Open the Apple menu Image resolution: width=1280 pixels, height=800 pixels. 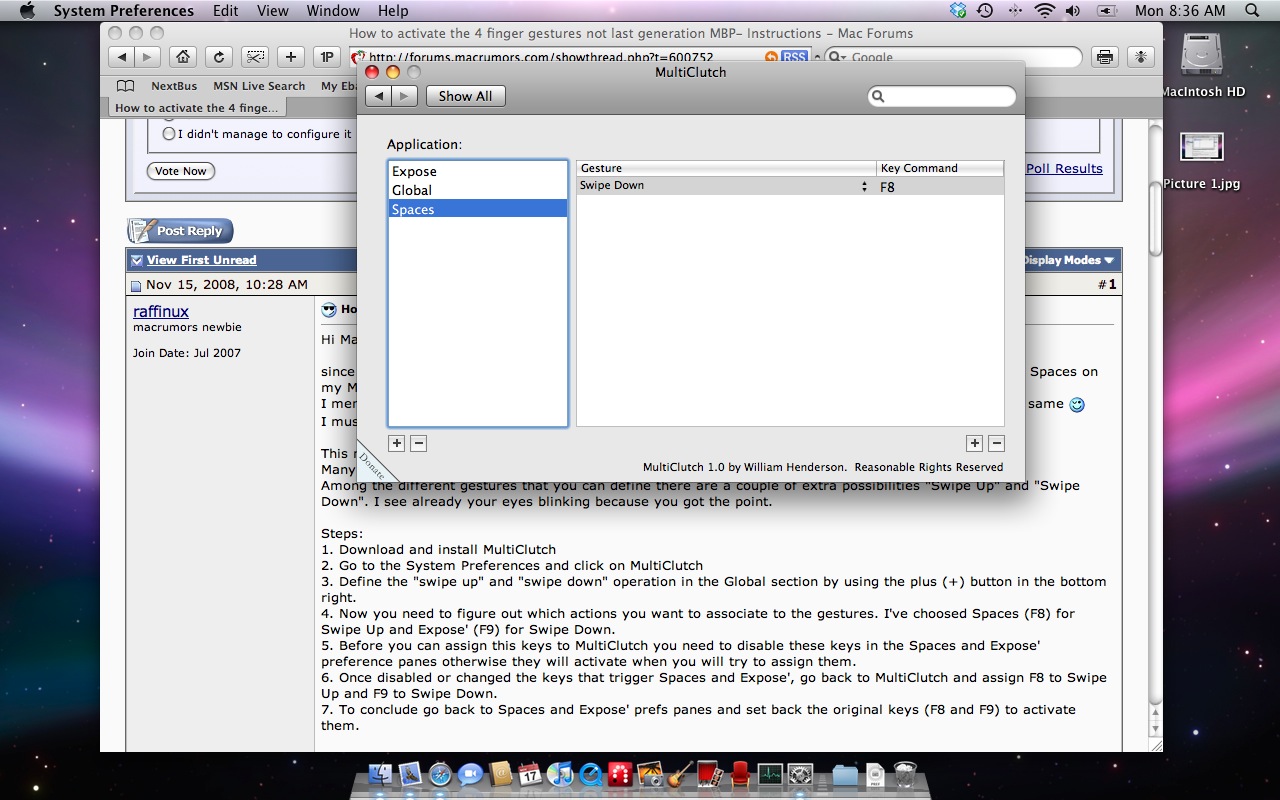pos(27,11)
